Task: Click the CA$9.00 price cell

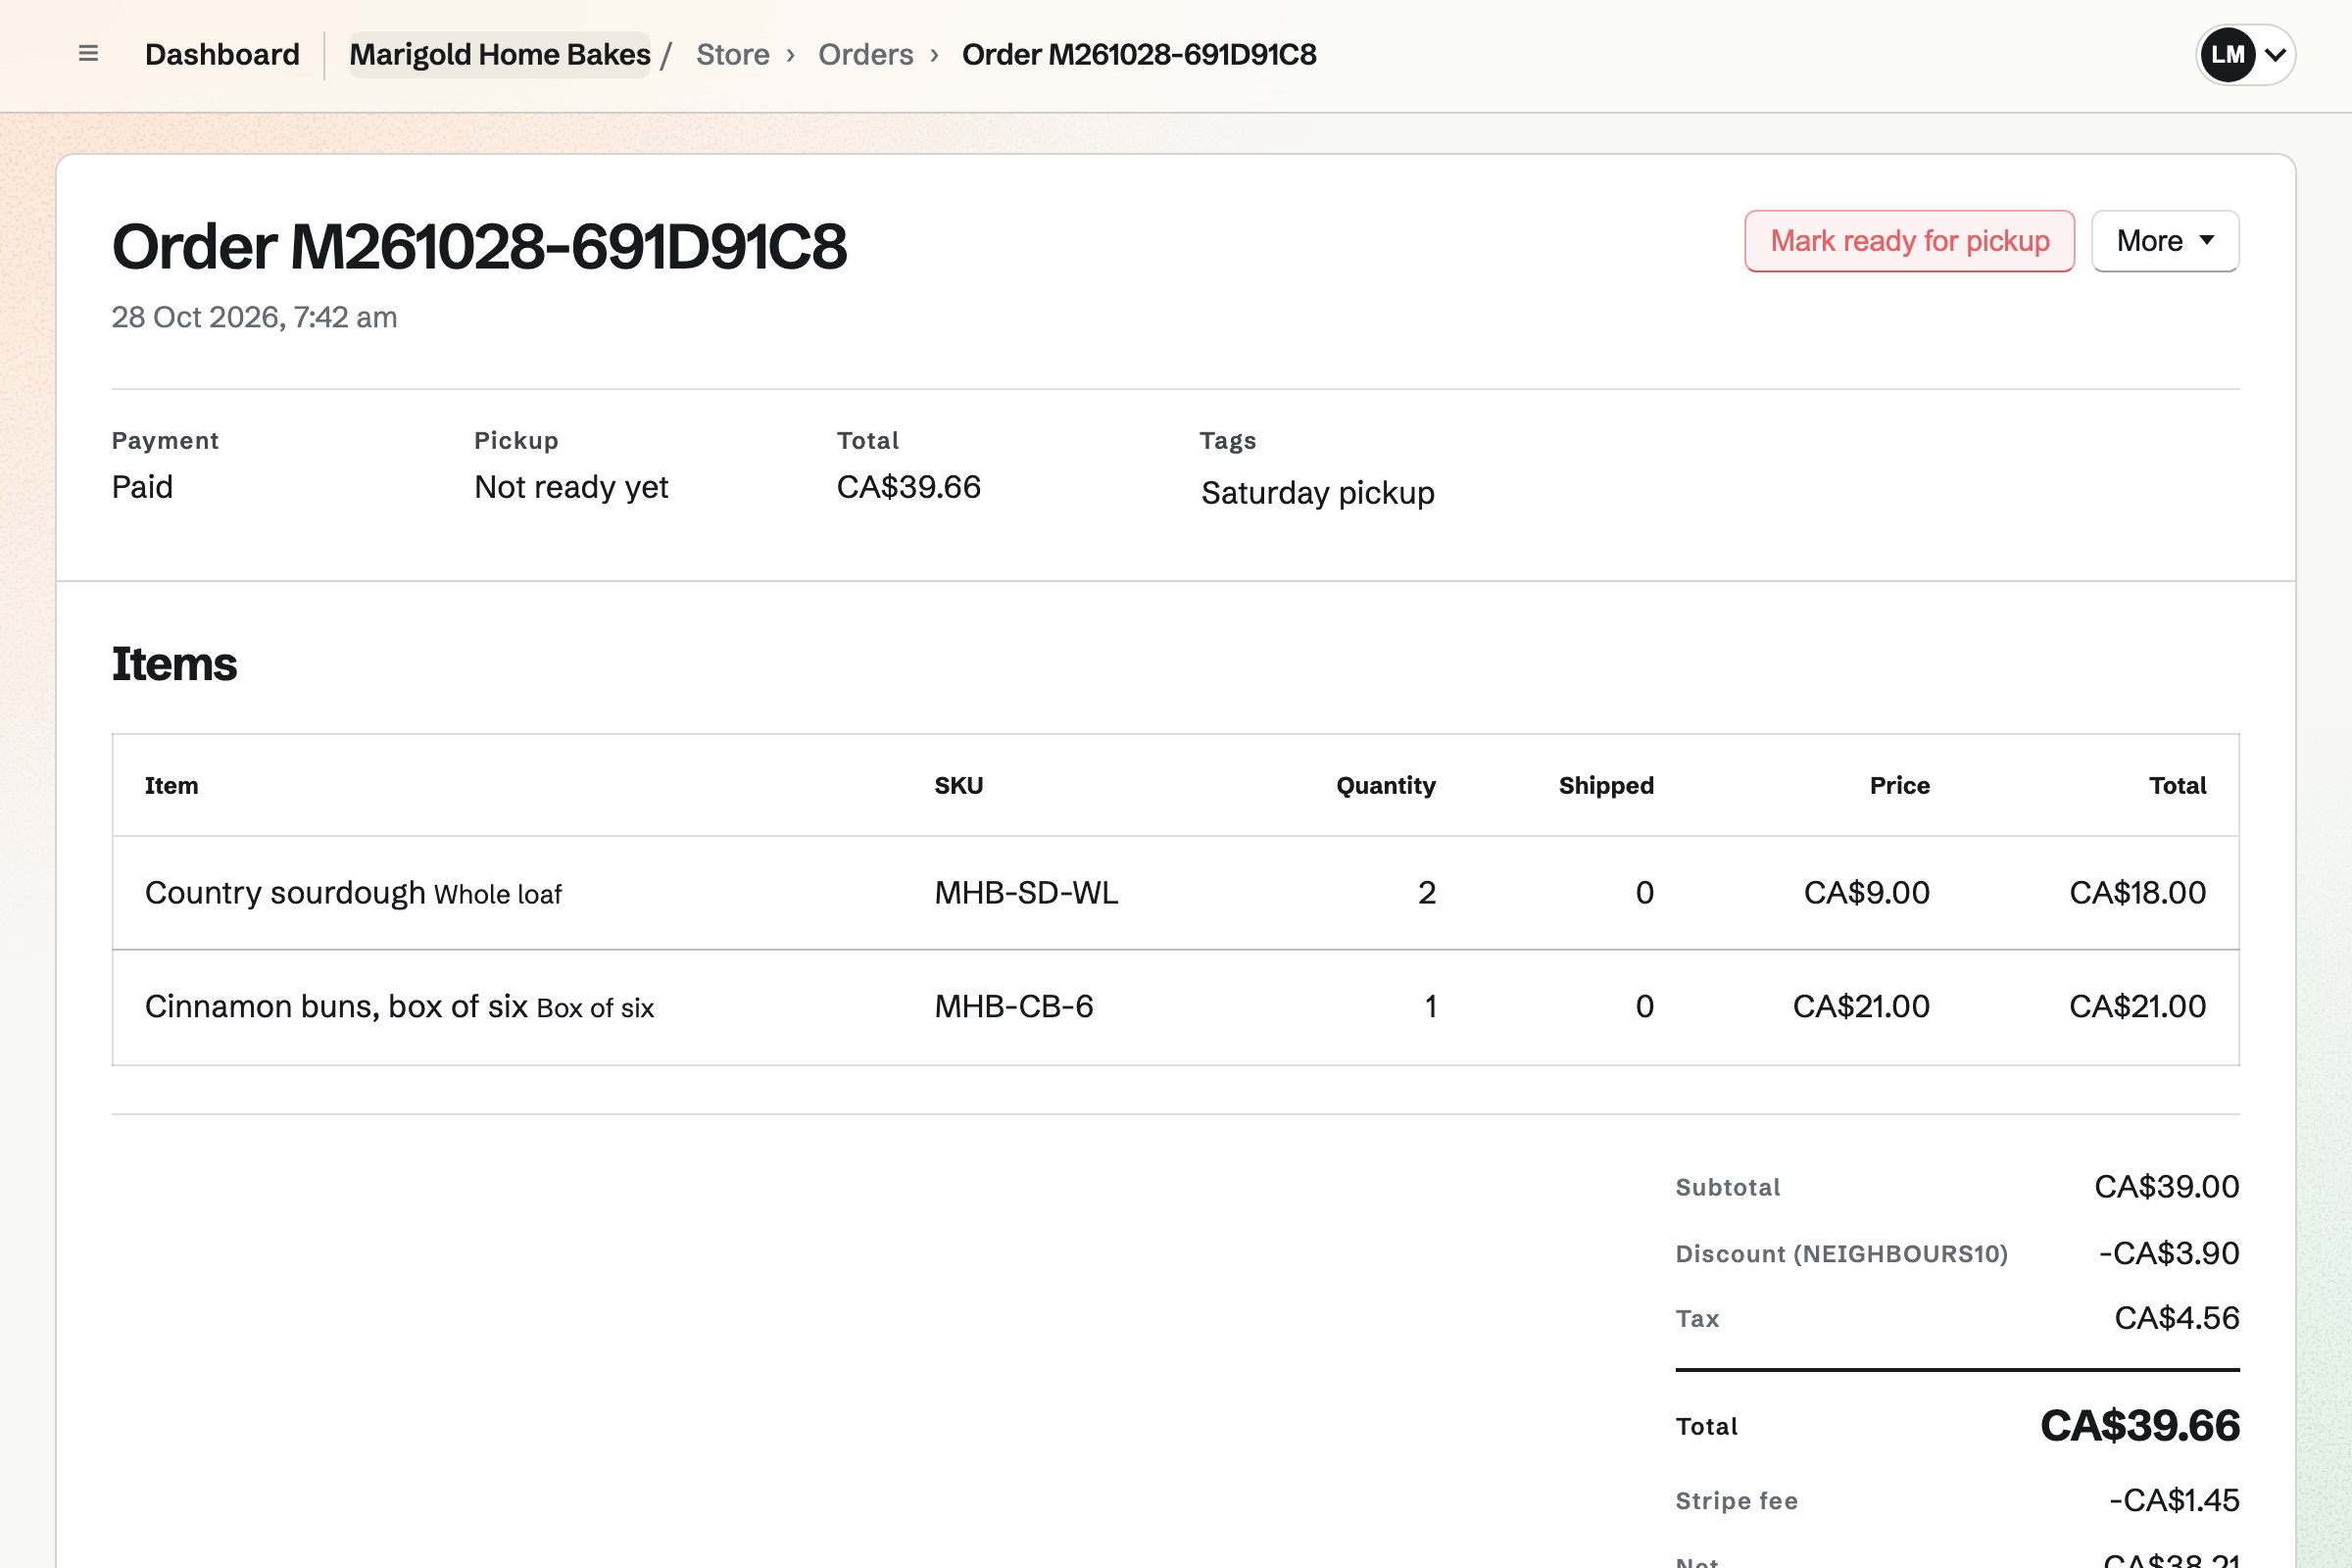Action: 1866,892
